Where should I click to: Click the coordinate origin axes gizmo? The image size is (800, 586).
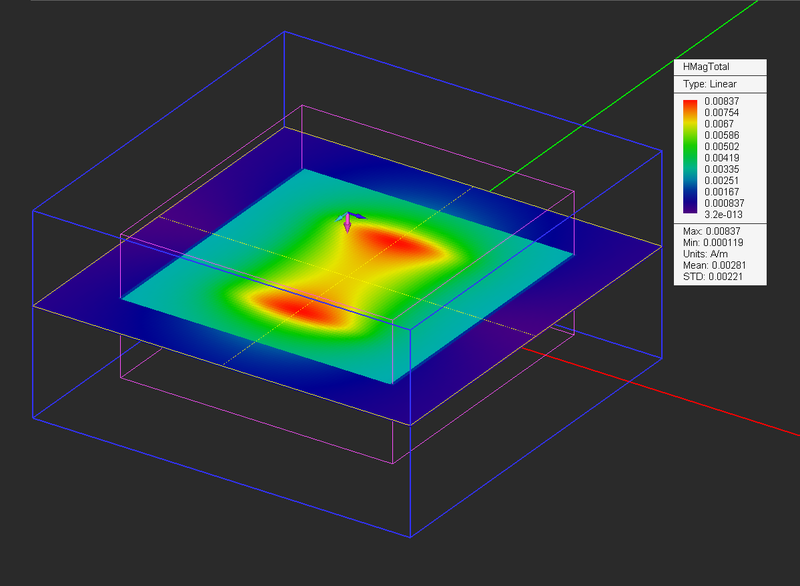pos(347,221)
